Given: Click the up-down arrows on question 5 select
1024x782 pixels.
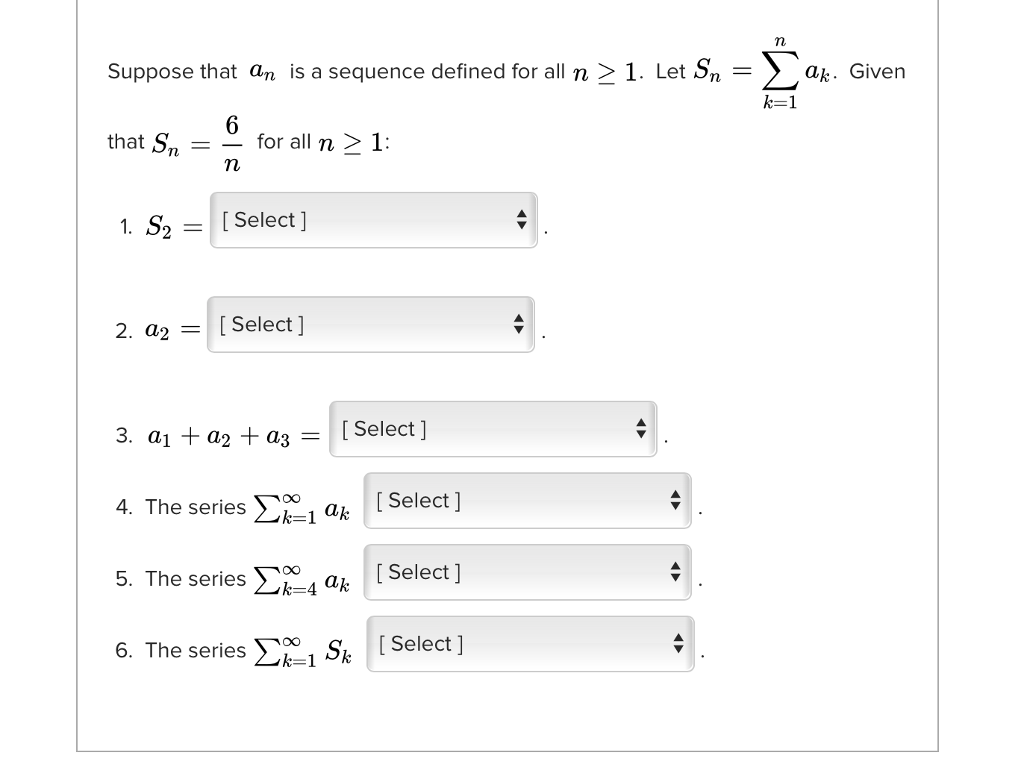Looking at the screenshot, I should coord(675,572).
